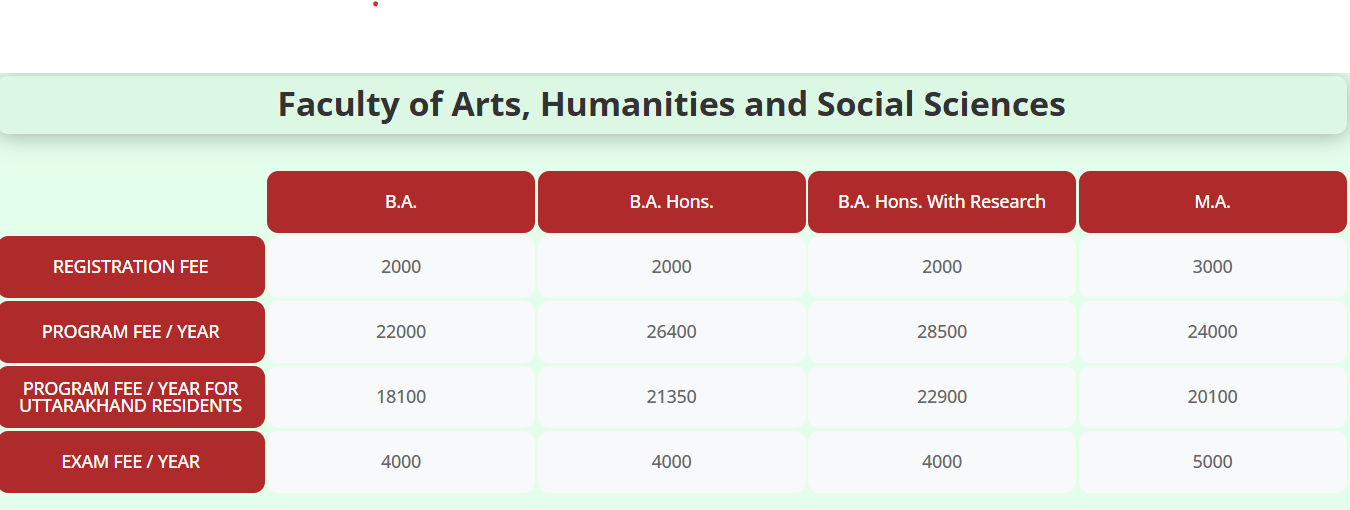Select the 28500 program fee cell
Viewport: 1350px width, 510px height.
(x=942, y=332)
